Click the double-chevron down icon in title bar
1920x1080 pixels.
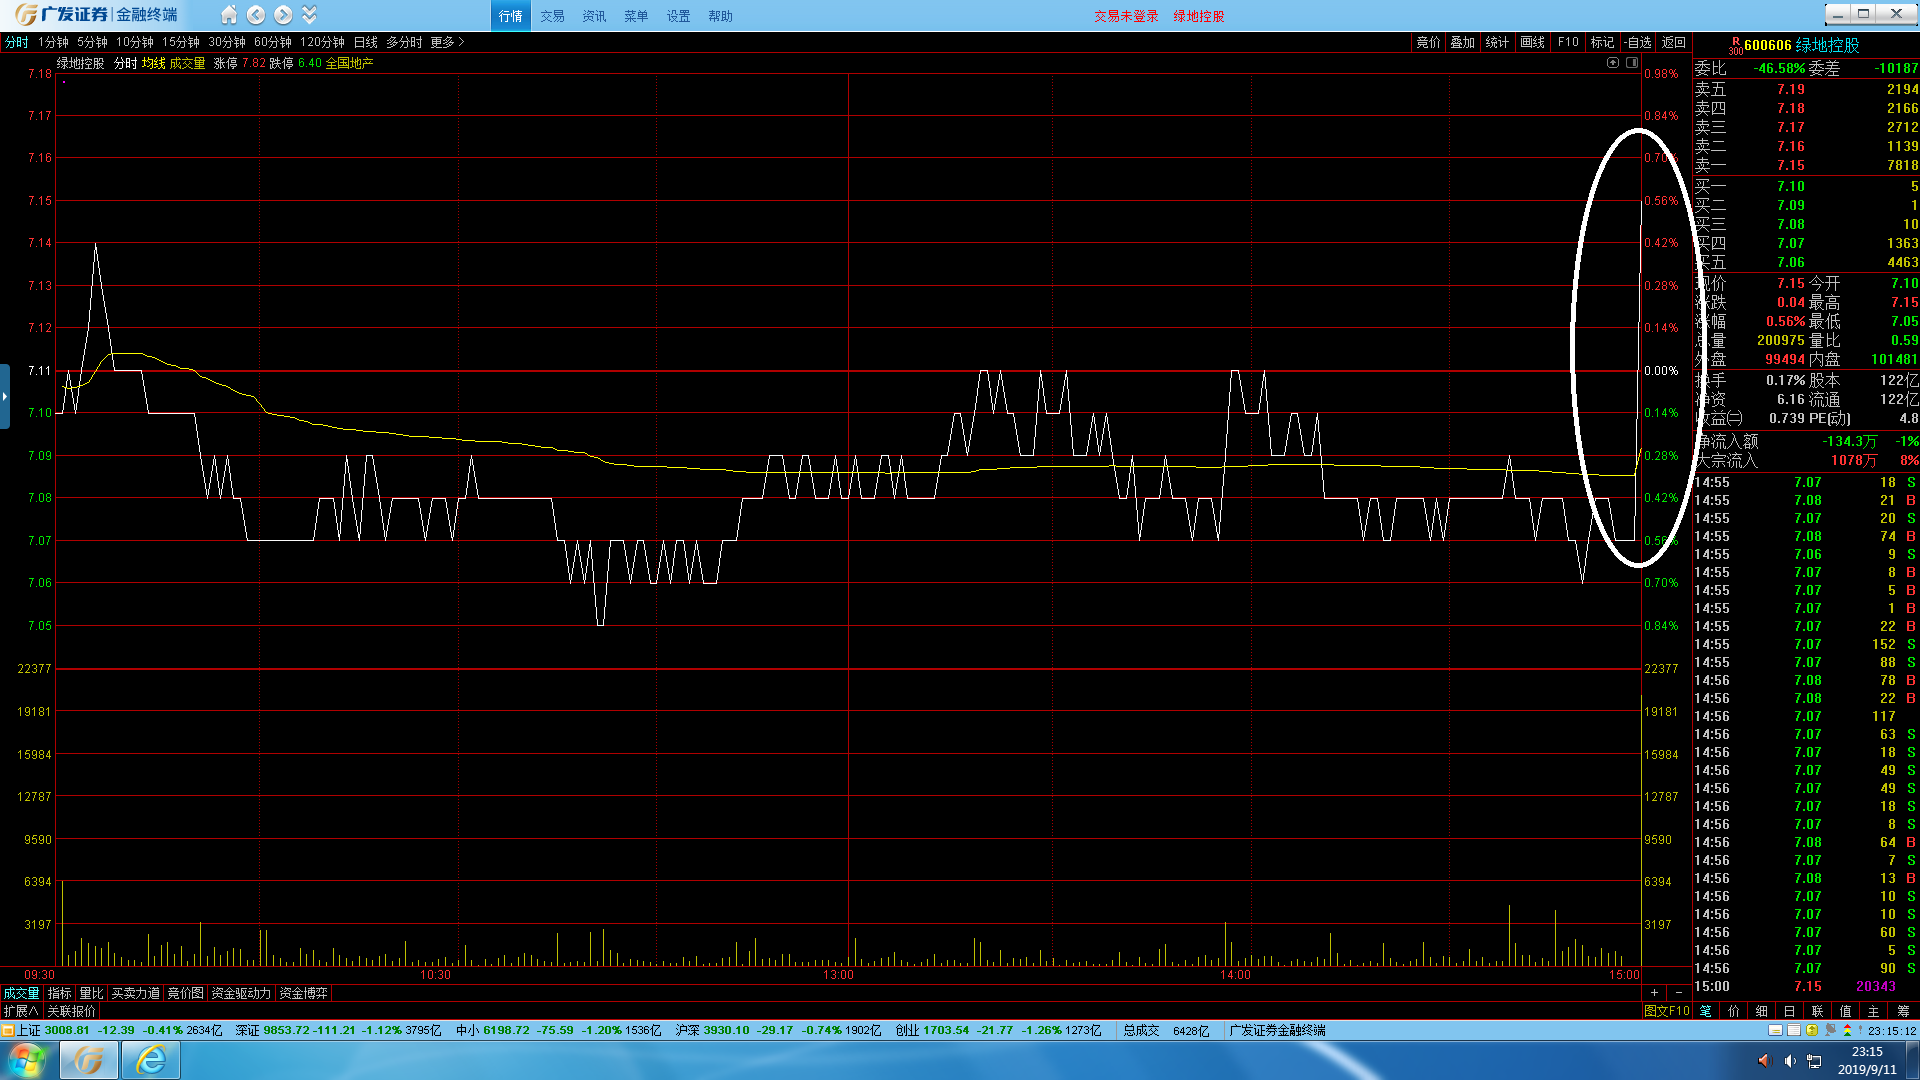point(309,15)
